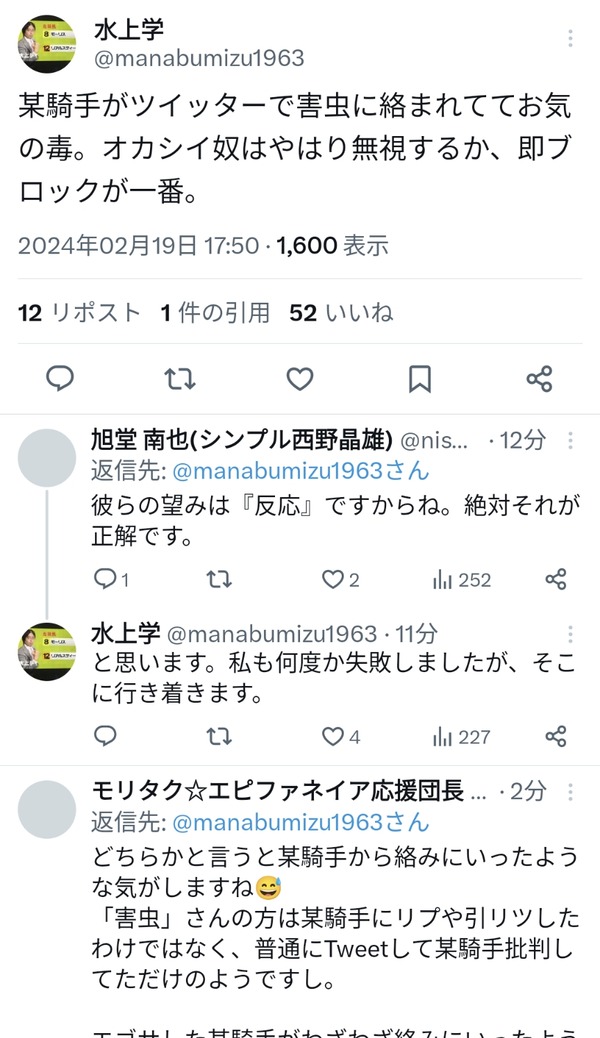600x1038 pixels.
Task: Retweet the main tweet
Action: point(180,378)
